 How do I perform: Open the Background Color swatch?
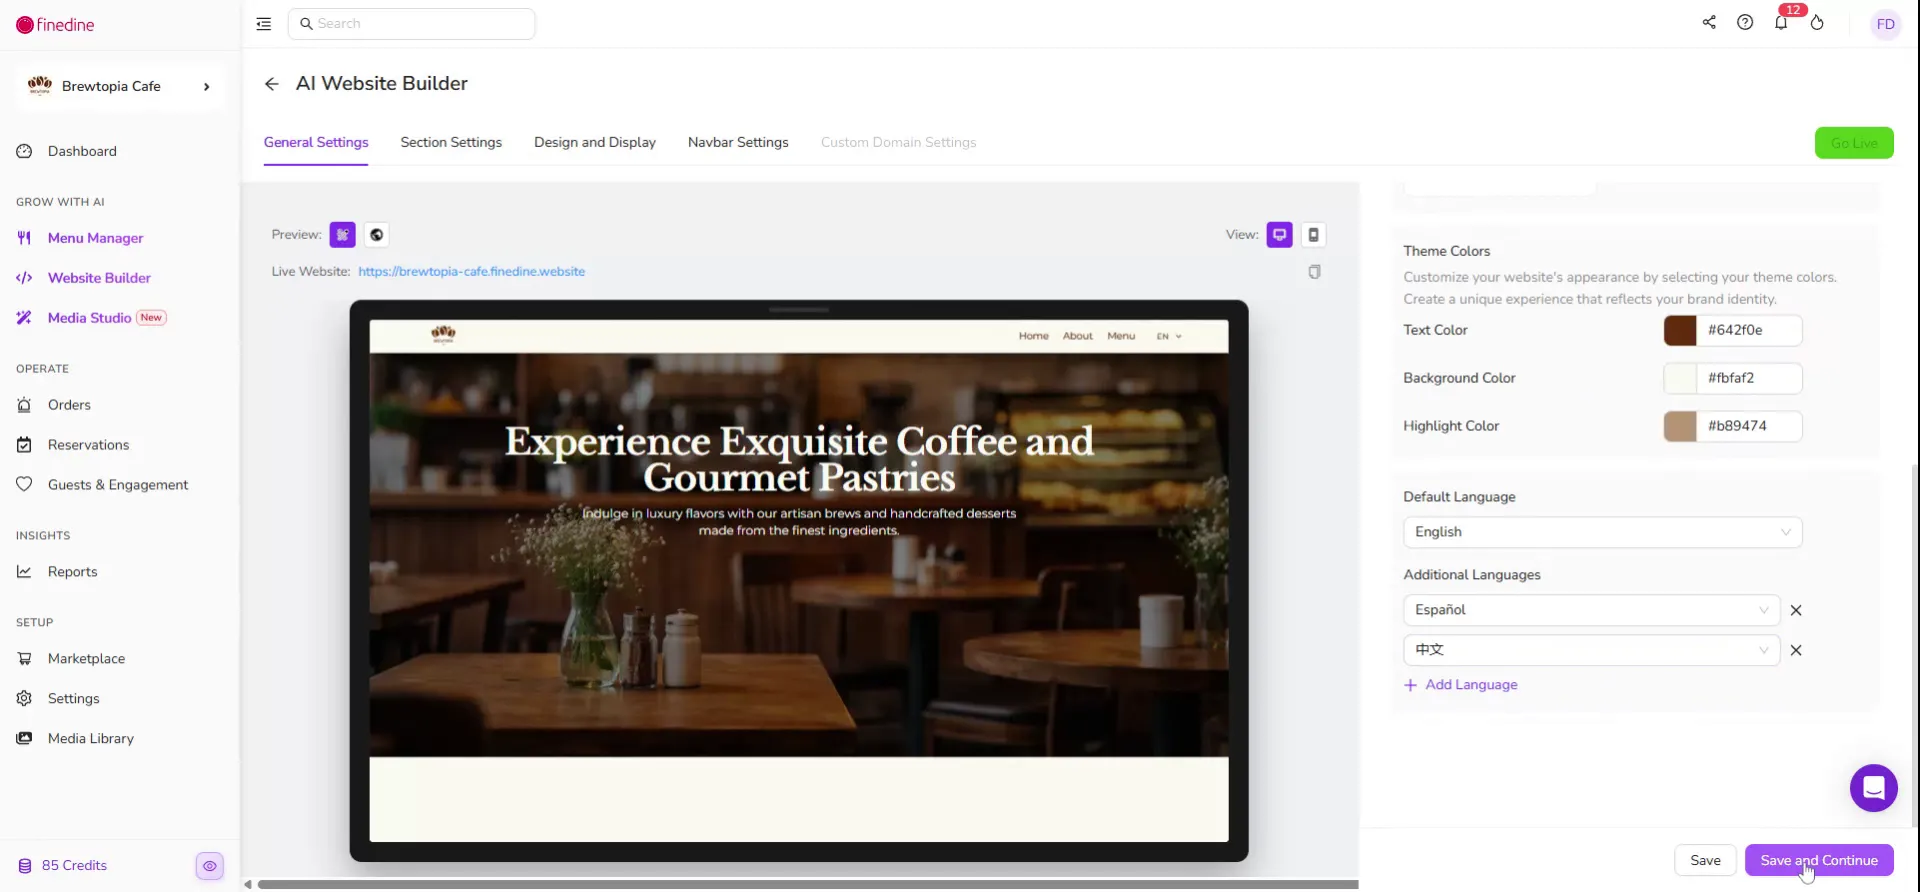1680,378
